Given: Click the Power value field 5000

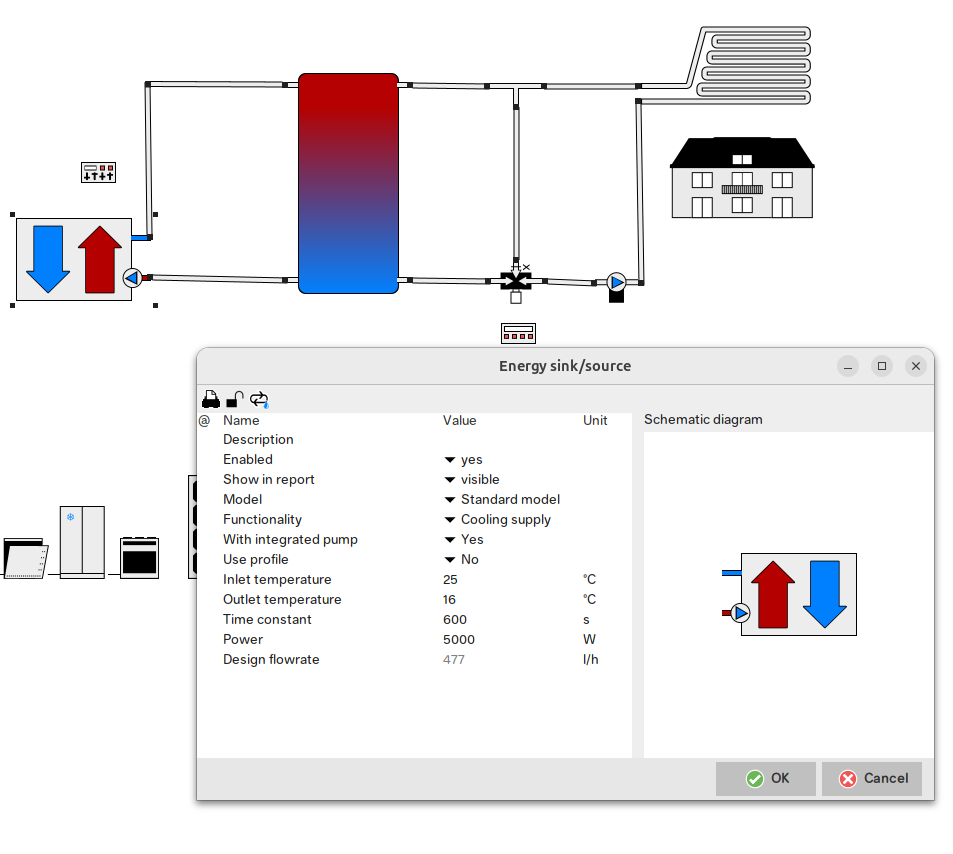Looking at the screenshot, I should pos(459,640).
